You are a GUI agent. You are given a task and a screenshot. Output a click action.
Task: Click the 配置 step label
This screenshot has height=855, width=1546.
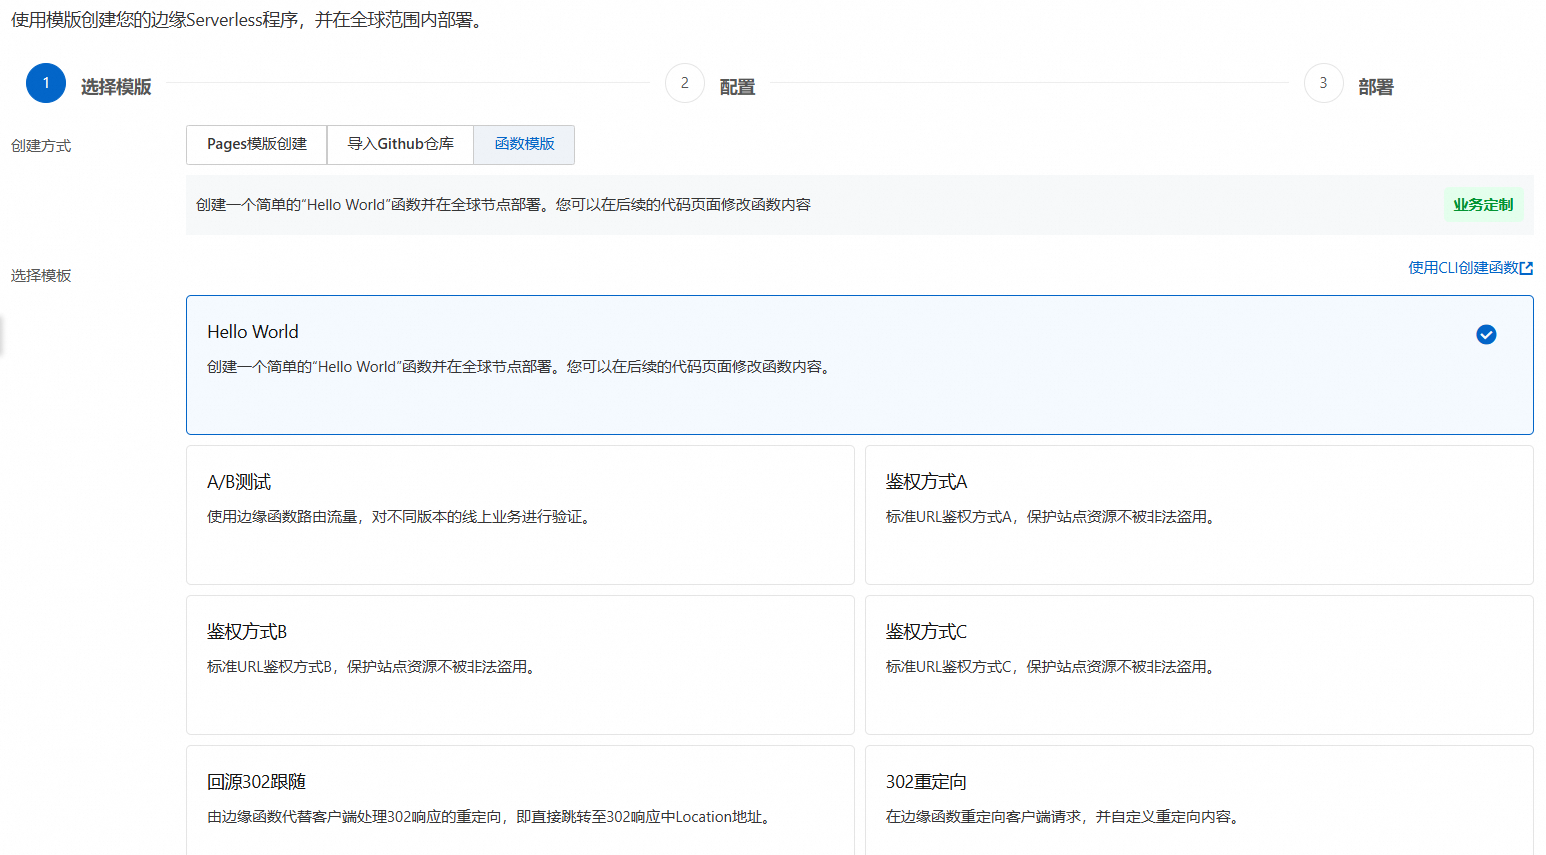737,87
